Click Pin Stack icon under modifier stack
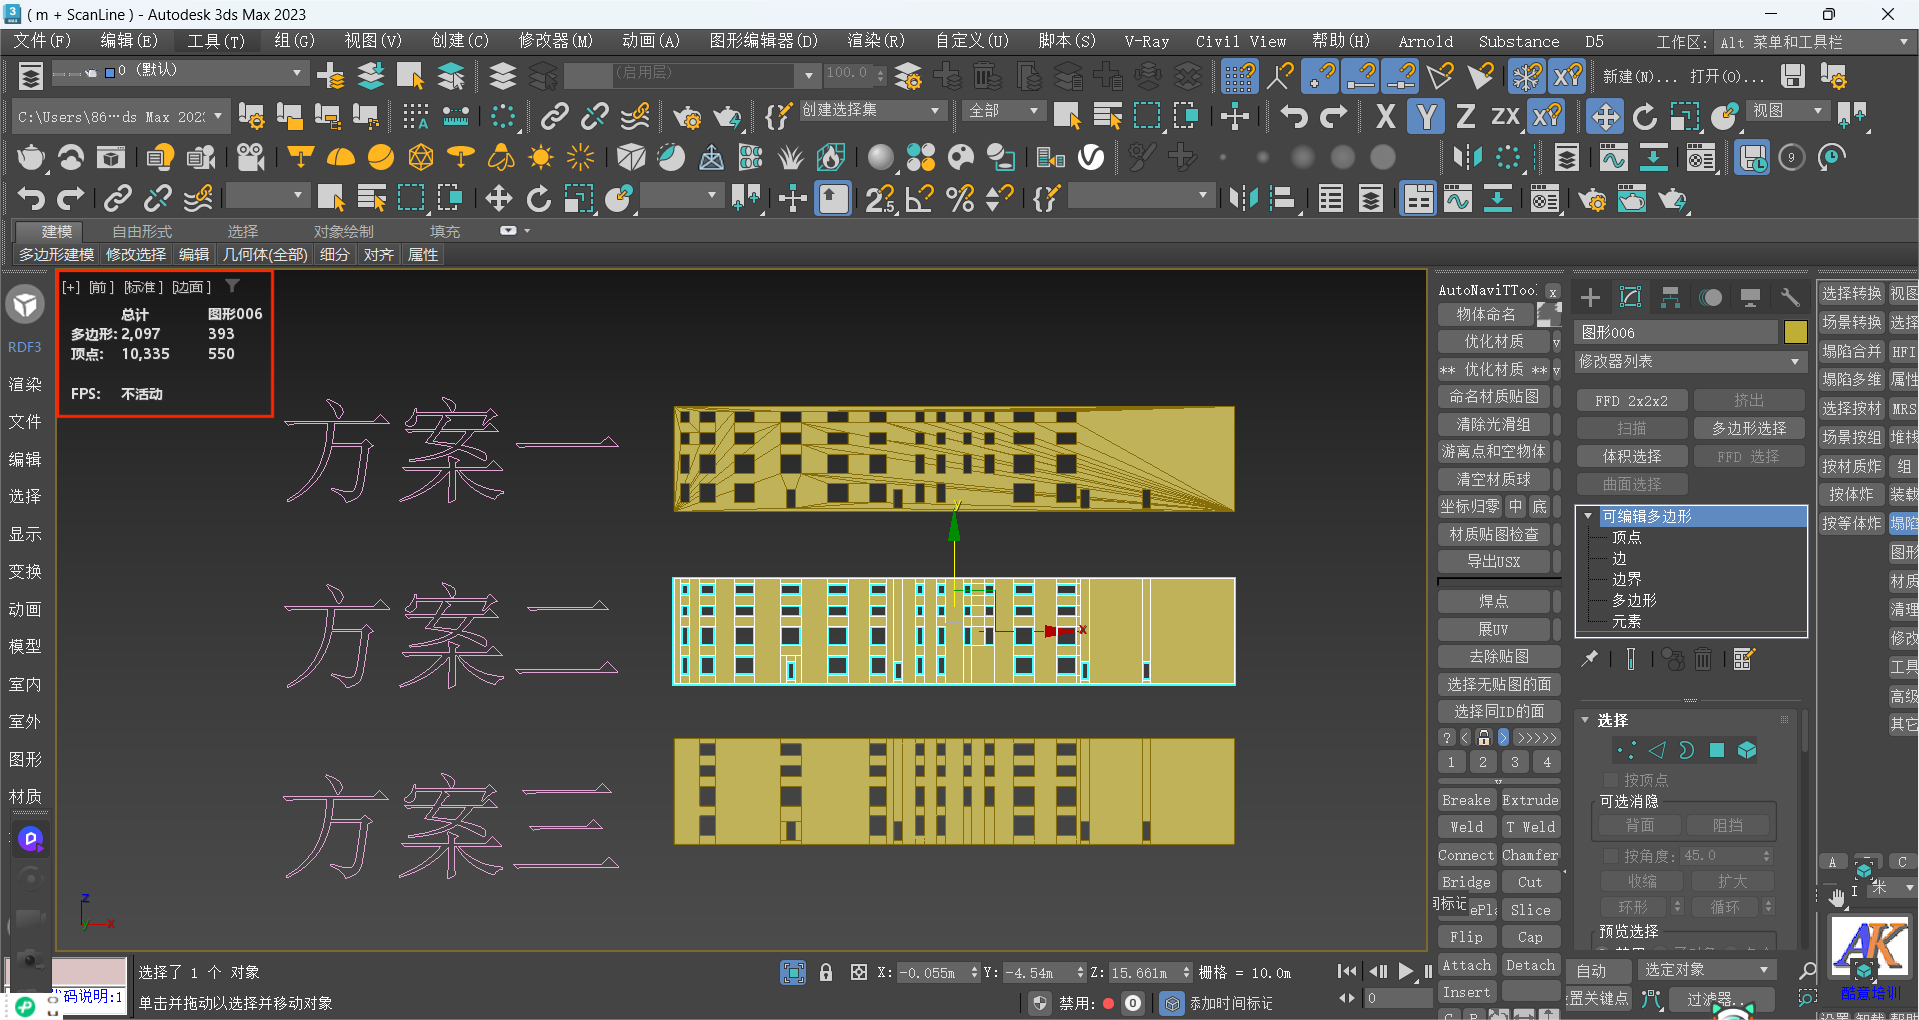The height and width of the screenshot is (1020, 1919). pyautogui.click(x=1589, y=658)
